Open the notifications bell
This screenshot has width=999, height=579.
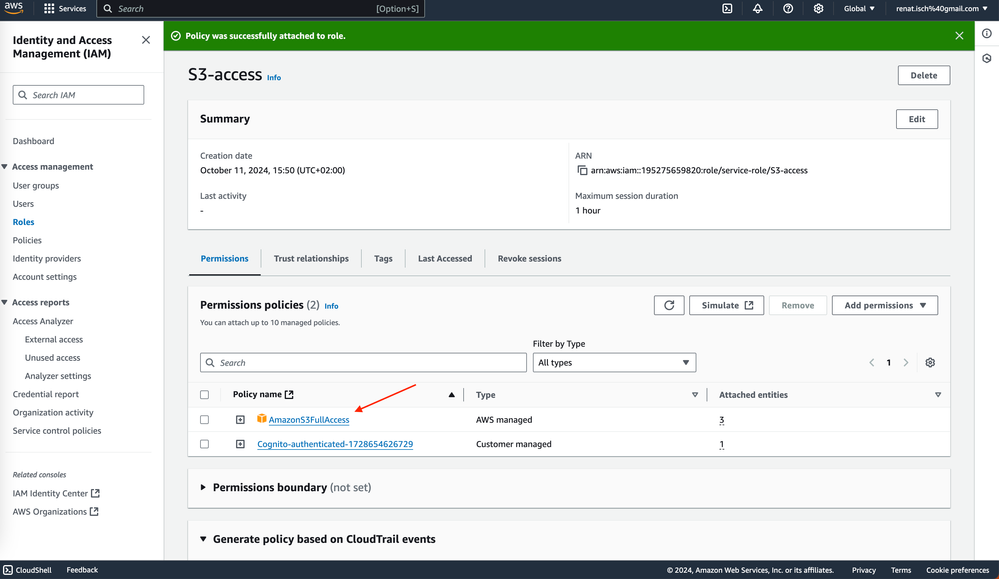click(x=758, y=8)
